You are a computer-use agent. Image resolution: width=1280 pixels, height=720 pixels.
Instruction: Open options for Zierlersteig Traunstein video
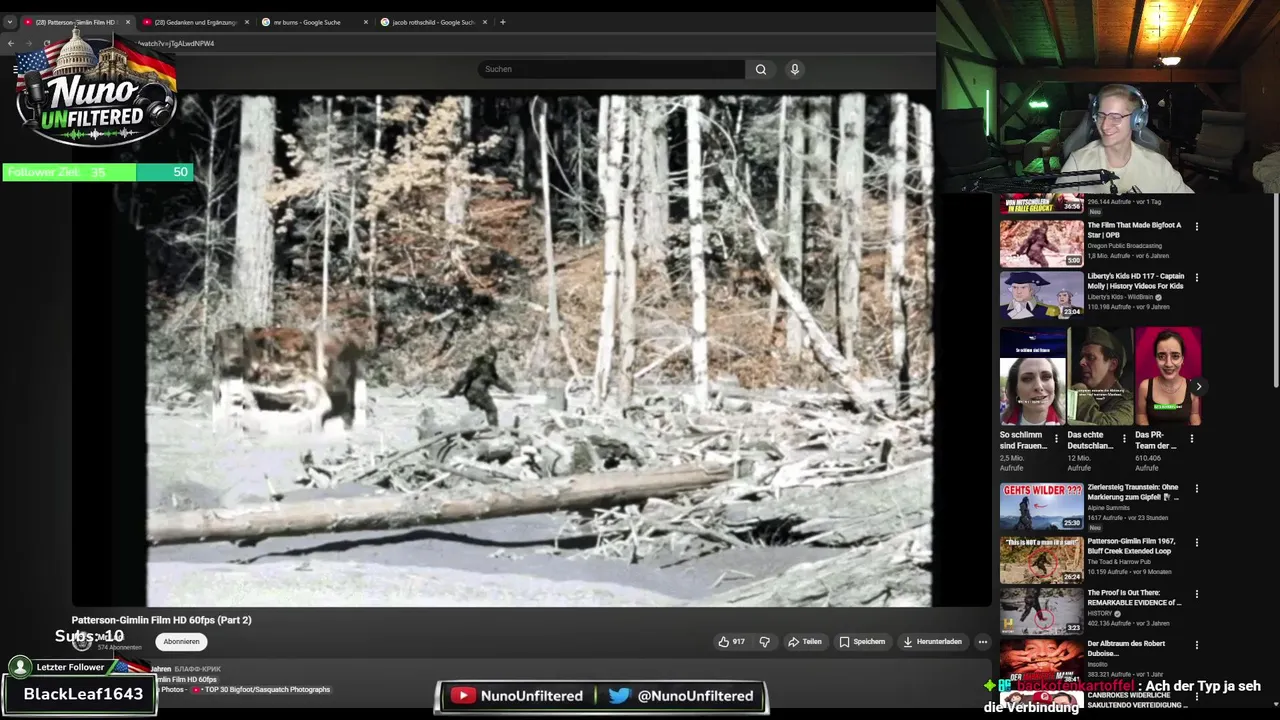[1197, 489]
